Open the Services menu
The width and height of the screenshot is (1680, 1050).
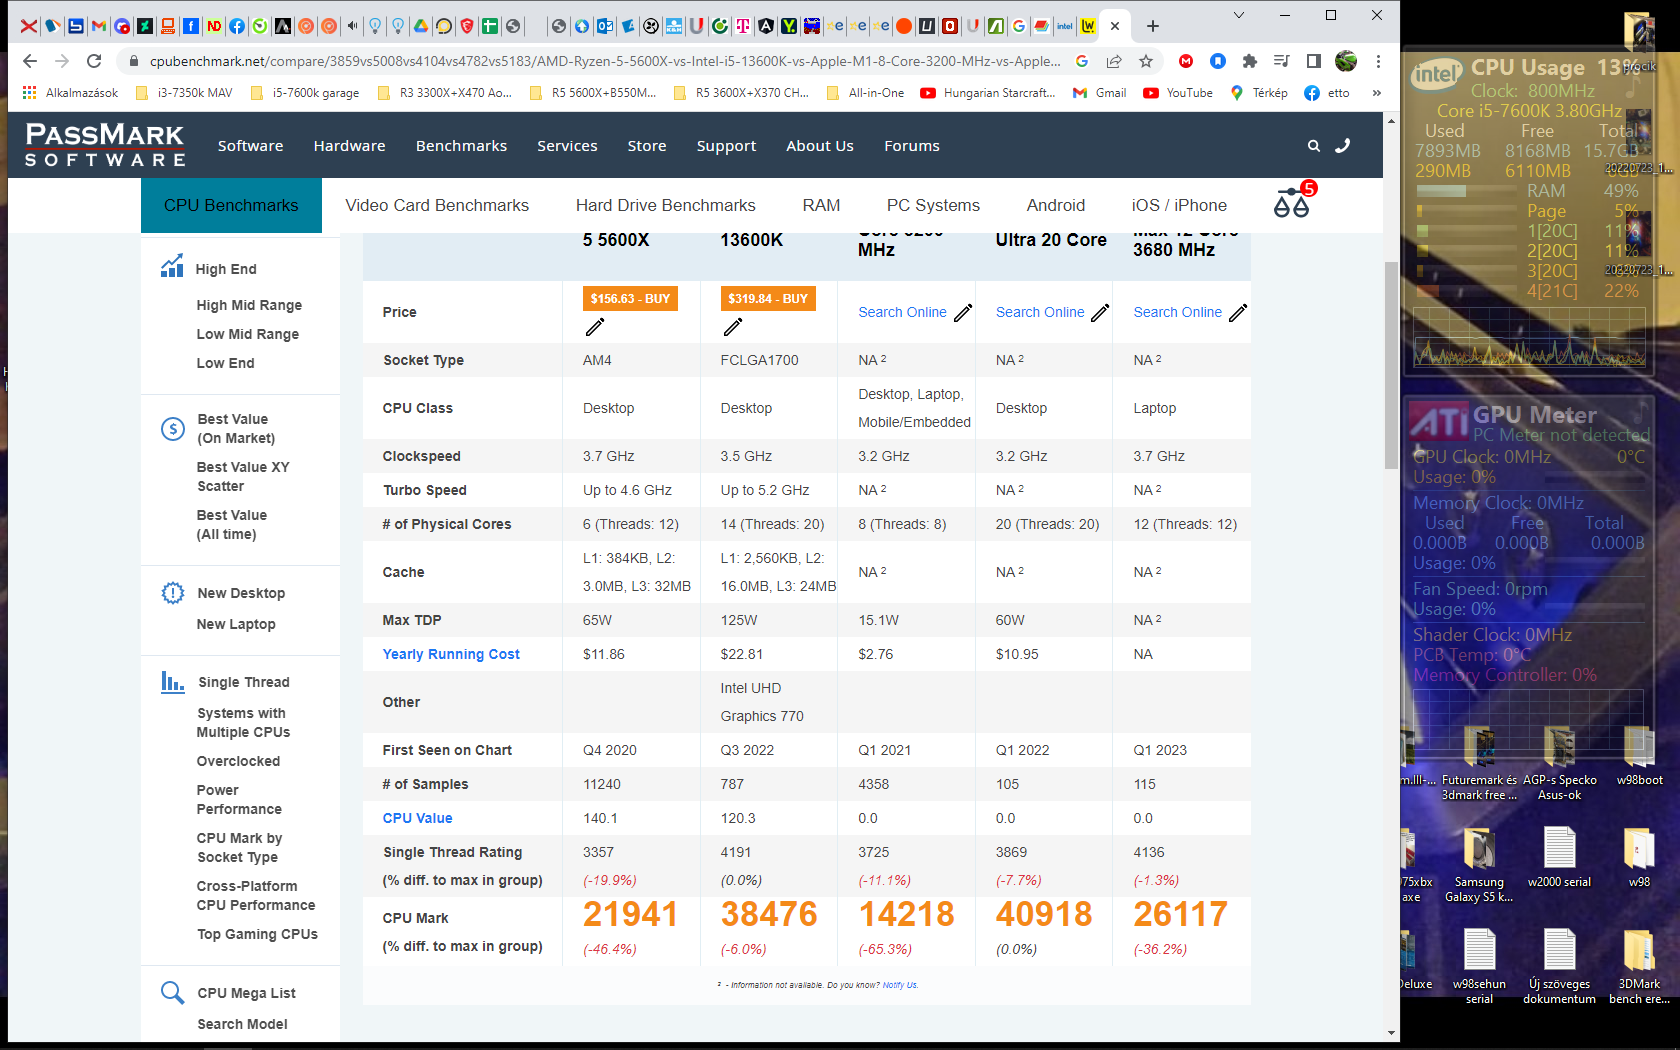tap(567, 146)
